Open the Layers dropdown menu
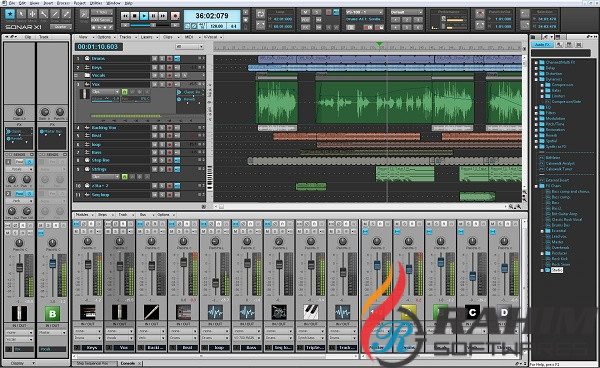The width and height of the screenshot is (600, 368). [x=148, y=37]
